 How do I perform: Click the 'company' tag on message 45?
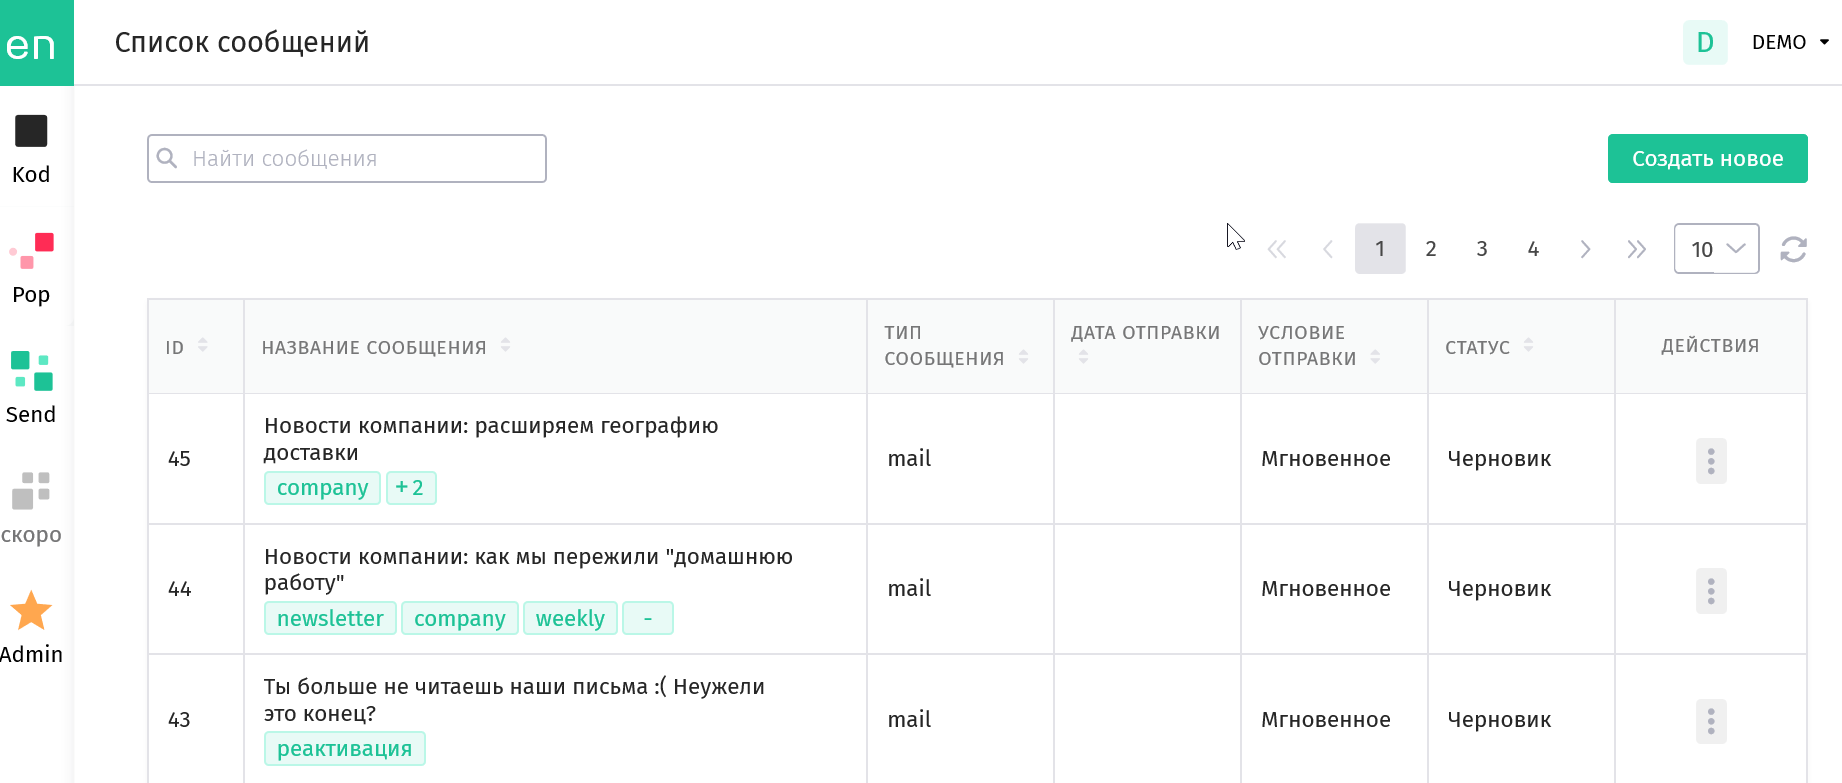tap(322, 488)
